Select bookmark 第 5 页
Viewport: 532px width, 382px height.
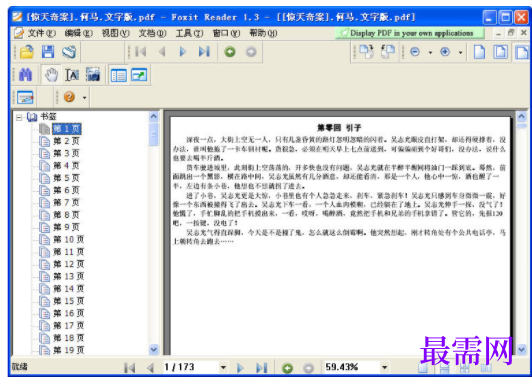(66, 178)
